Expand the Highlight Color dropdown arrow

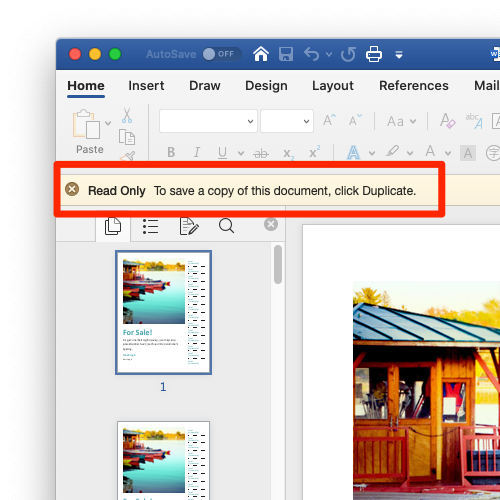point(410,153)
